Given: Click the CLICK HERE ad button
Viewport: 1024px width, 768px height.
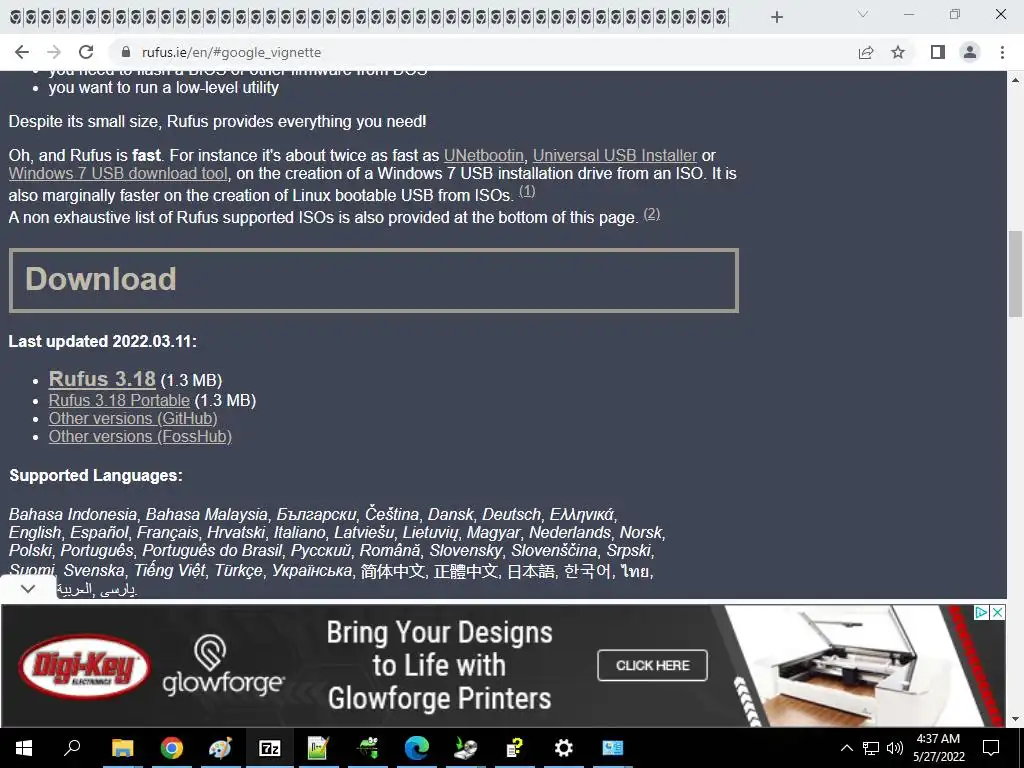Looking at the screenshot, I should (x=652, y=665).
